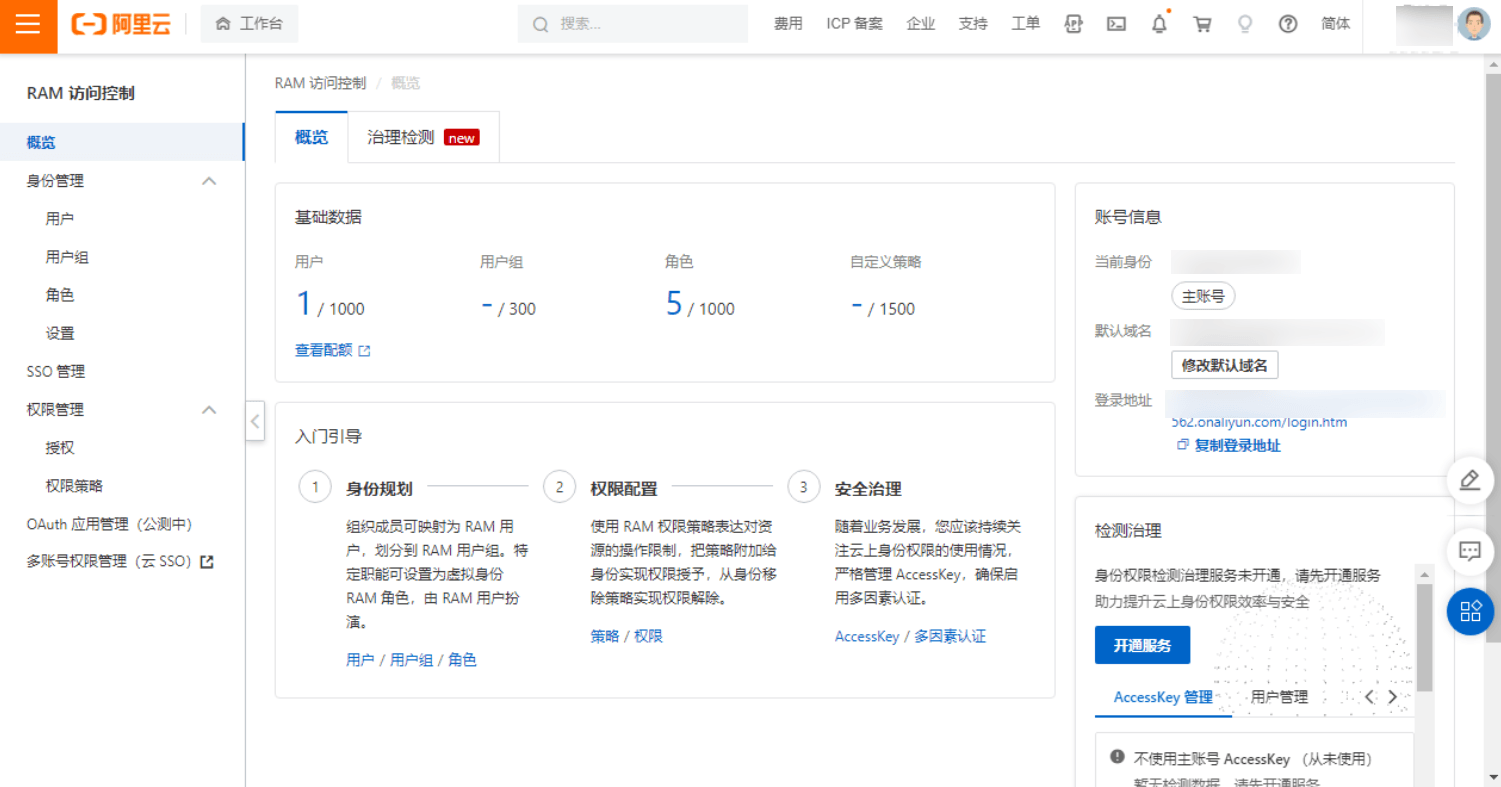The width and height of the screenshot is (1501, 787).
Task: Collapse the 身份管理 section chevron
Action: (x=209, y=181)
